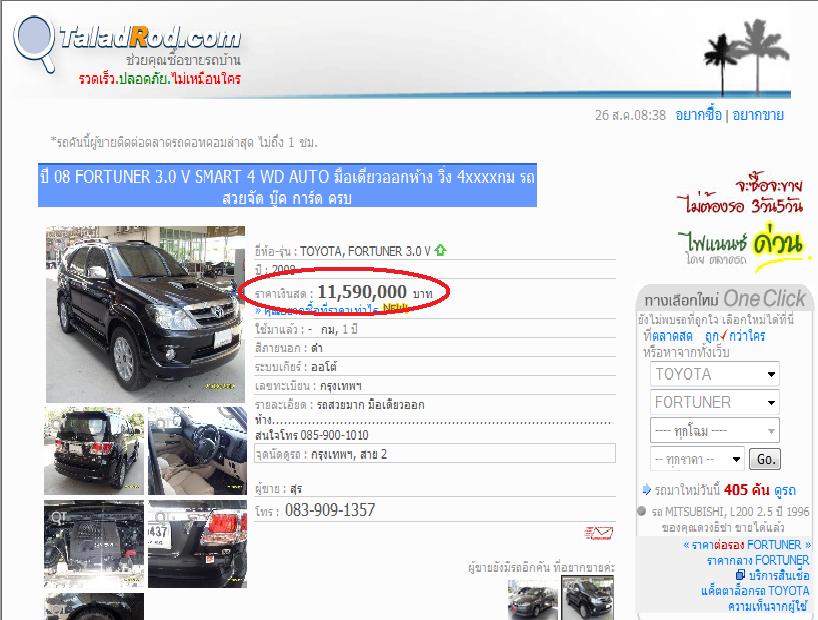
Task: Click the blue FORTUNER 3.0 V SMART listing title
Action: pyautogui.click(x=287, y=185)
